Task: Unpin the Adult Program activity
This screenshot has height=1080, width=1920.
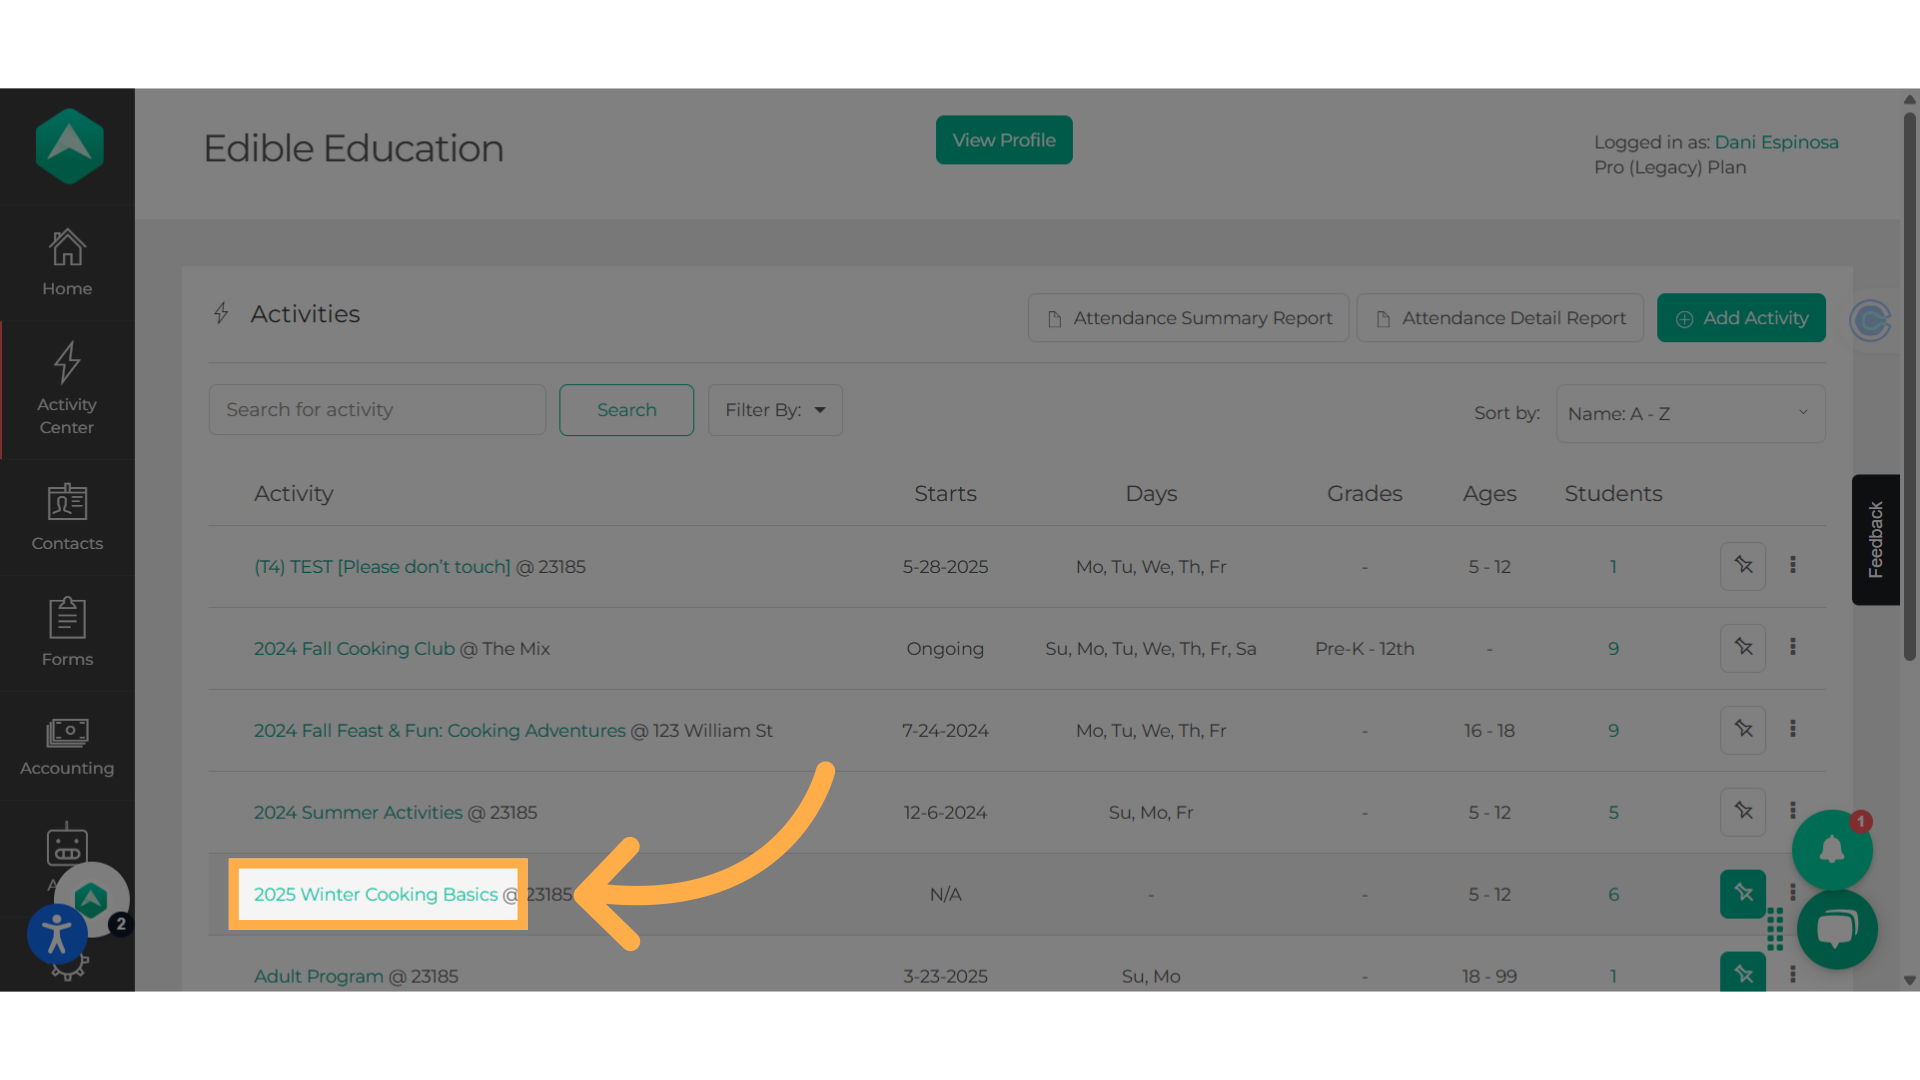Action: [x=1743, y=972]
